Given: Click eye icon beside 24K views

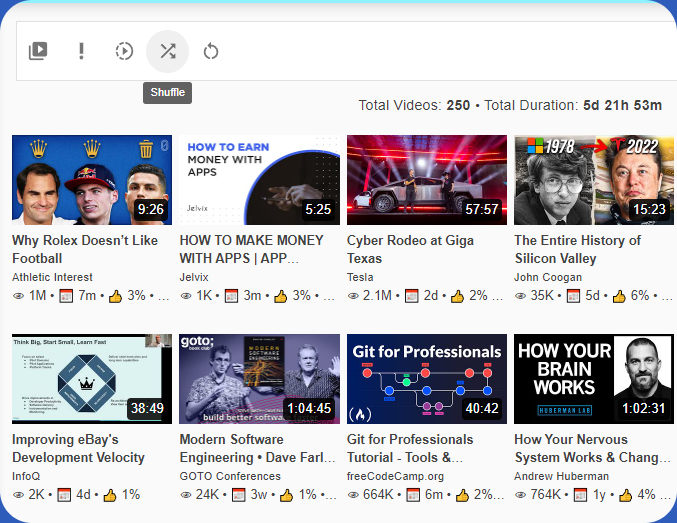Looking at the screenshot, I should pyautogui.click(x=186, y=495).
